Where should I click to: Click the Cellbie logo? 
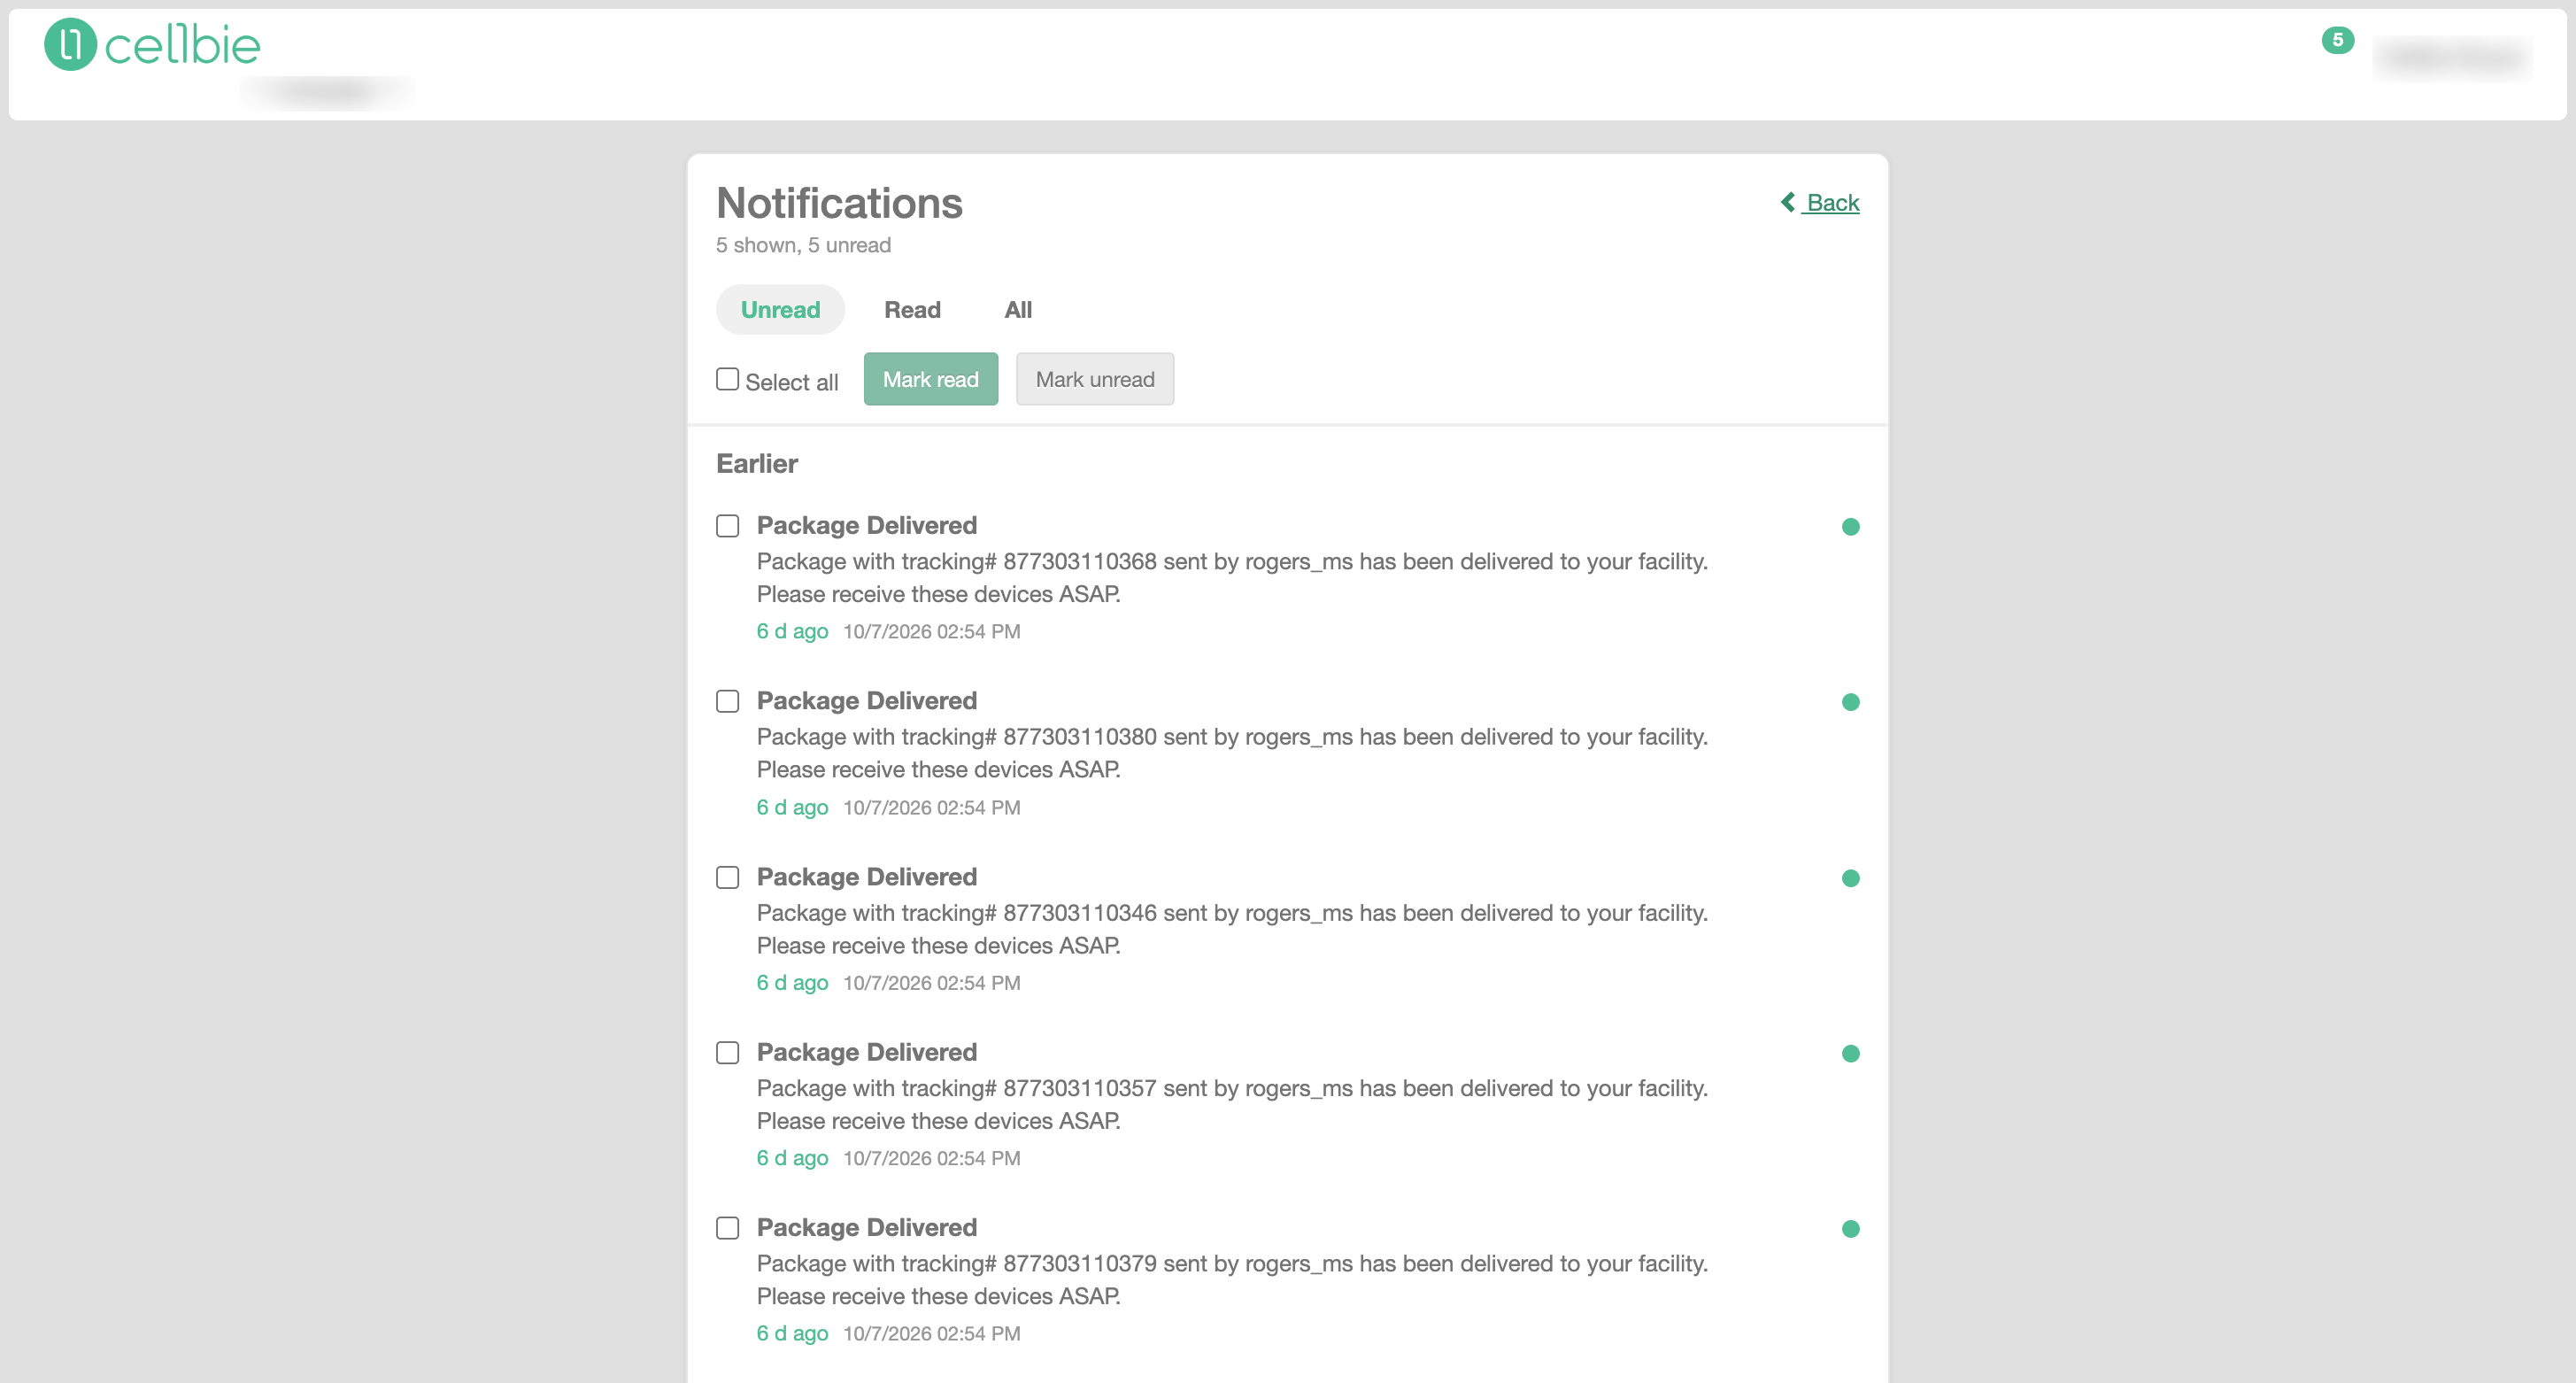pos(152,45)
